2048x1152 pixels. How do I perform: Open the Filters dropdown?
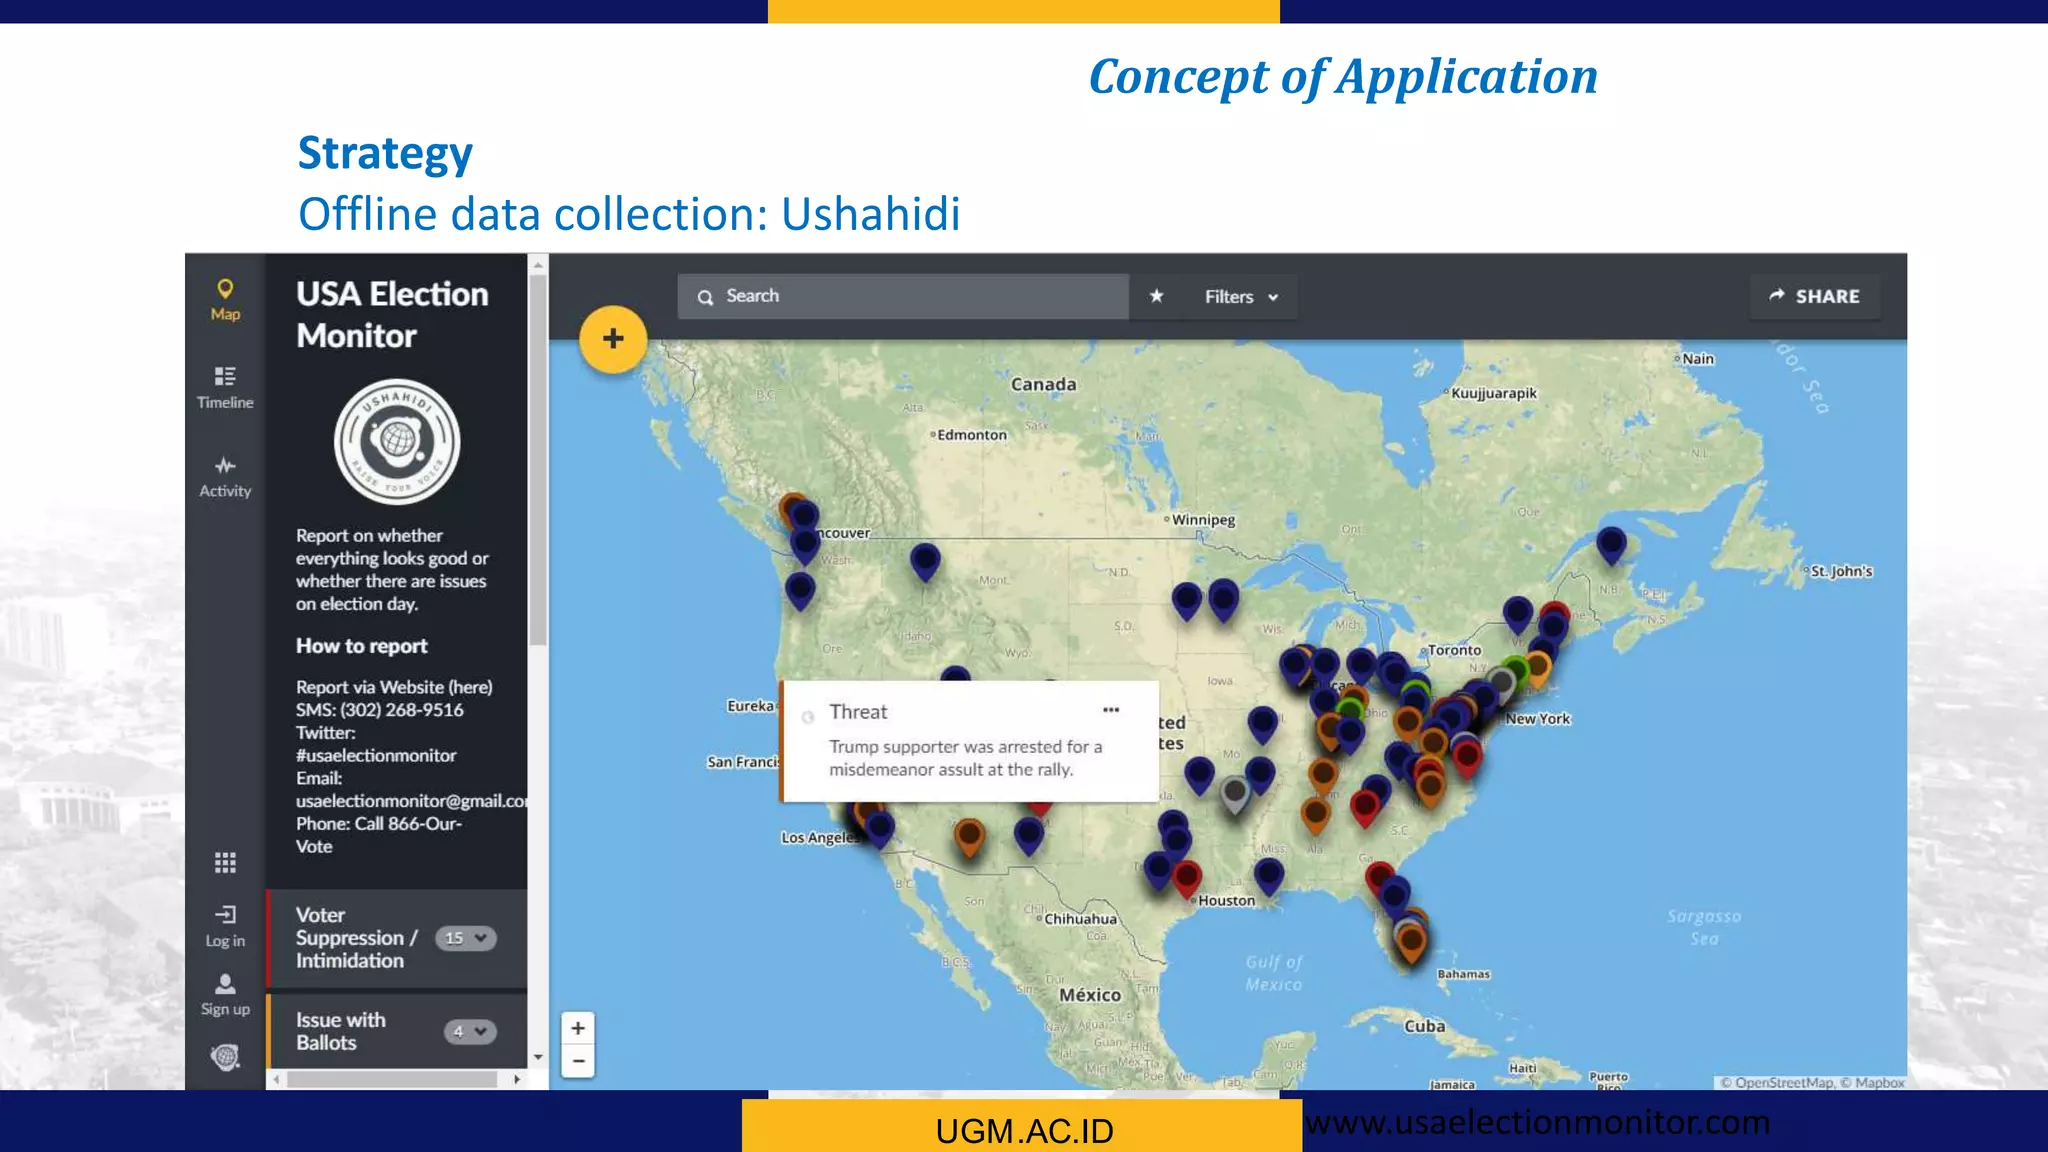[x=1241, y=297]
